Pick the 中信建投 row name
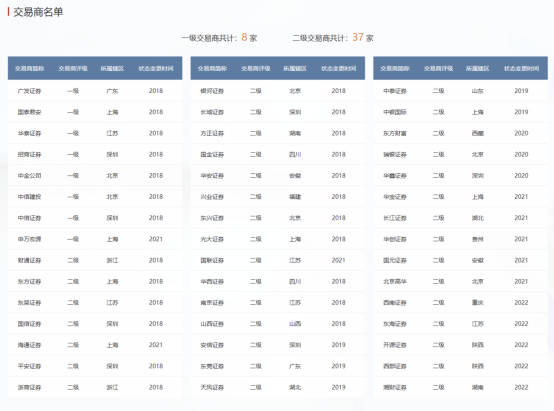Viewport: 554px width, 411px height. (29, 197)
